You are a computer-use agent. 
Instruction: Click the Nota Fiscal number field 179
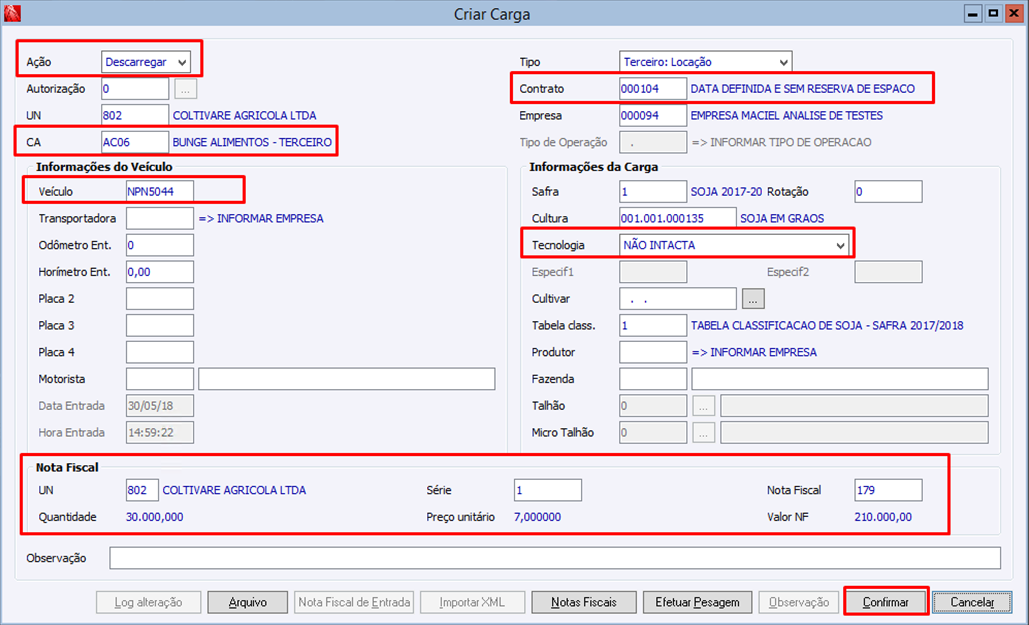click(x=889, y=490)
